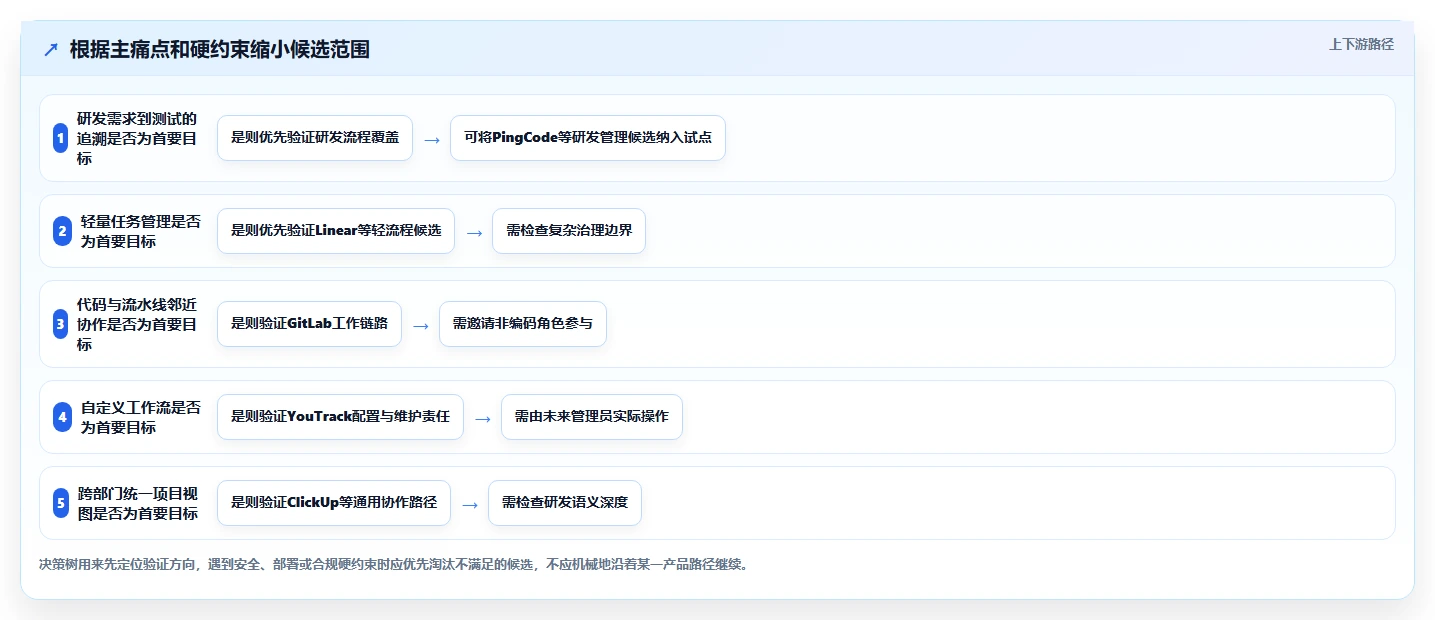This screenshot has width=1435, height=620.
Task: Click step number 5 badge
Action: coord(61,503)
